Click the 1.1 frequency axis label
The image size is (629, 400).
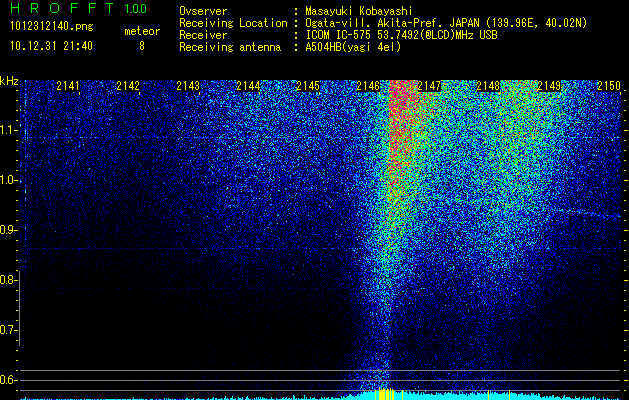pos(7,130)
